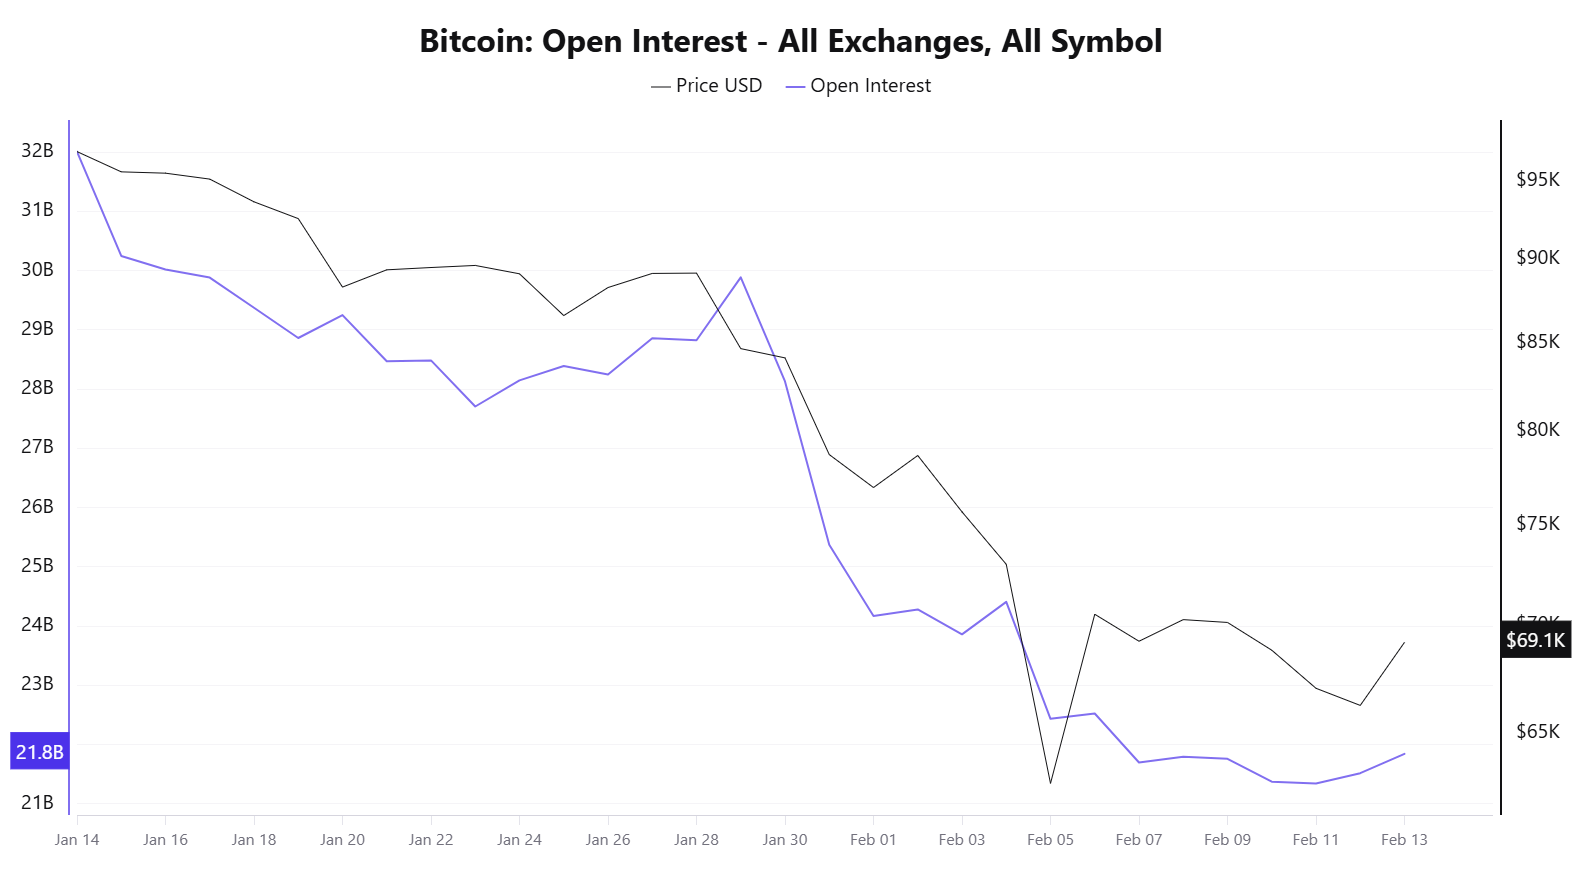Select the Feb 05 x-axis date label
Viewport: 1584px width, 886px height.
pos(1050,839)
